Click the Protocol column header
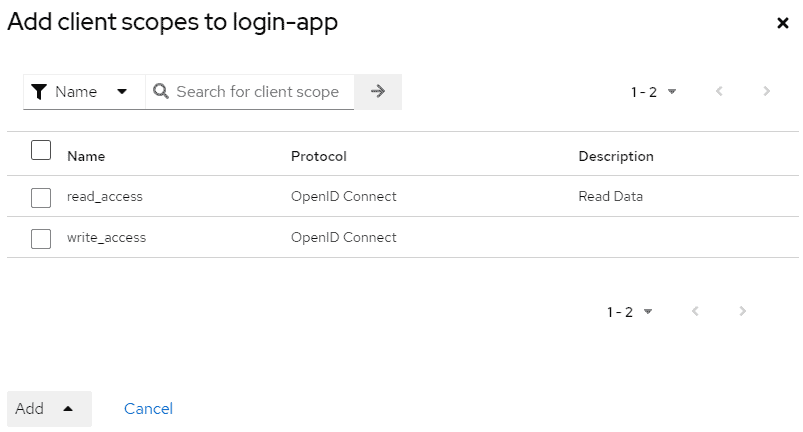 point(319,157)
